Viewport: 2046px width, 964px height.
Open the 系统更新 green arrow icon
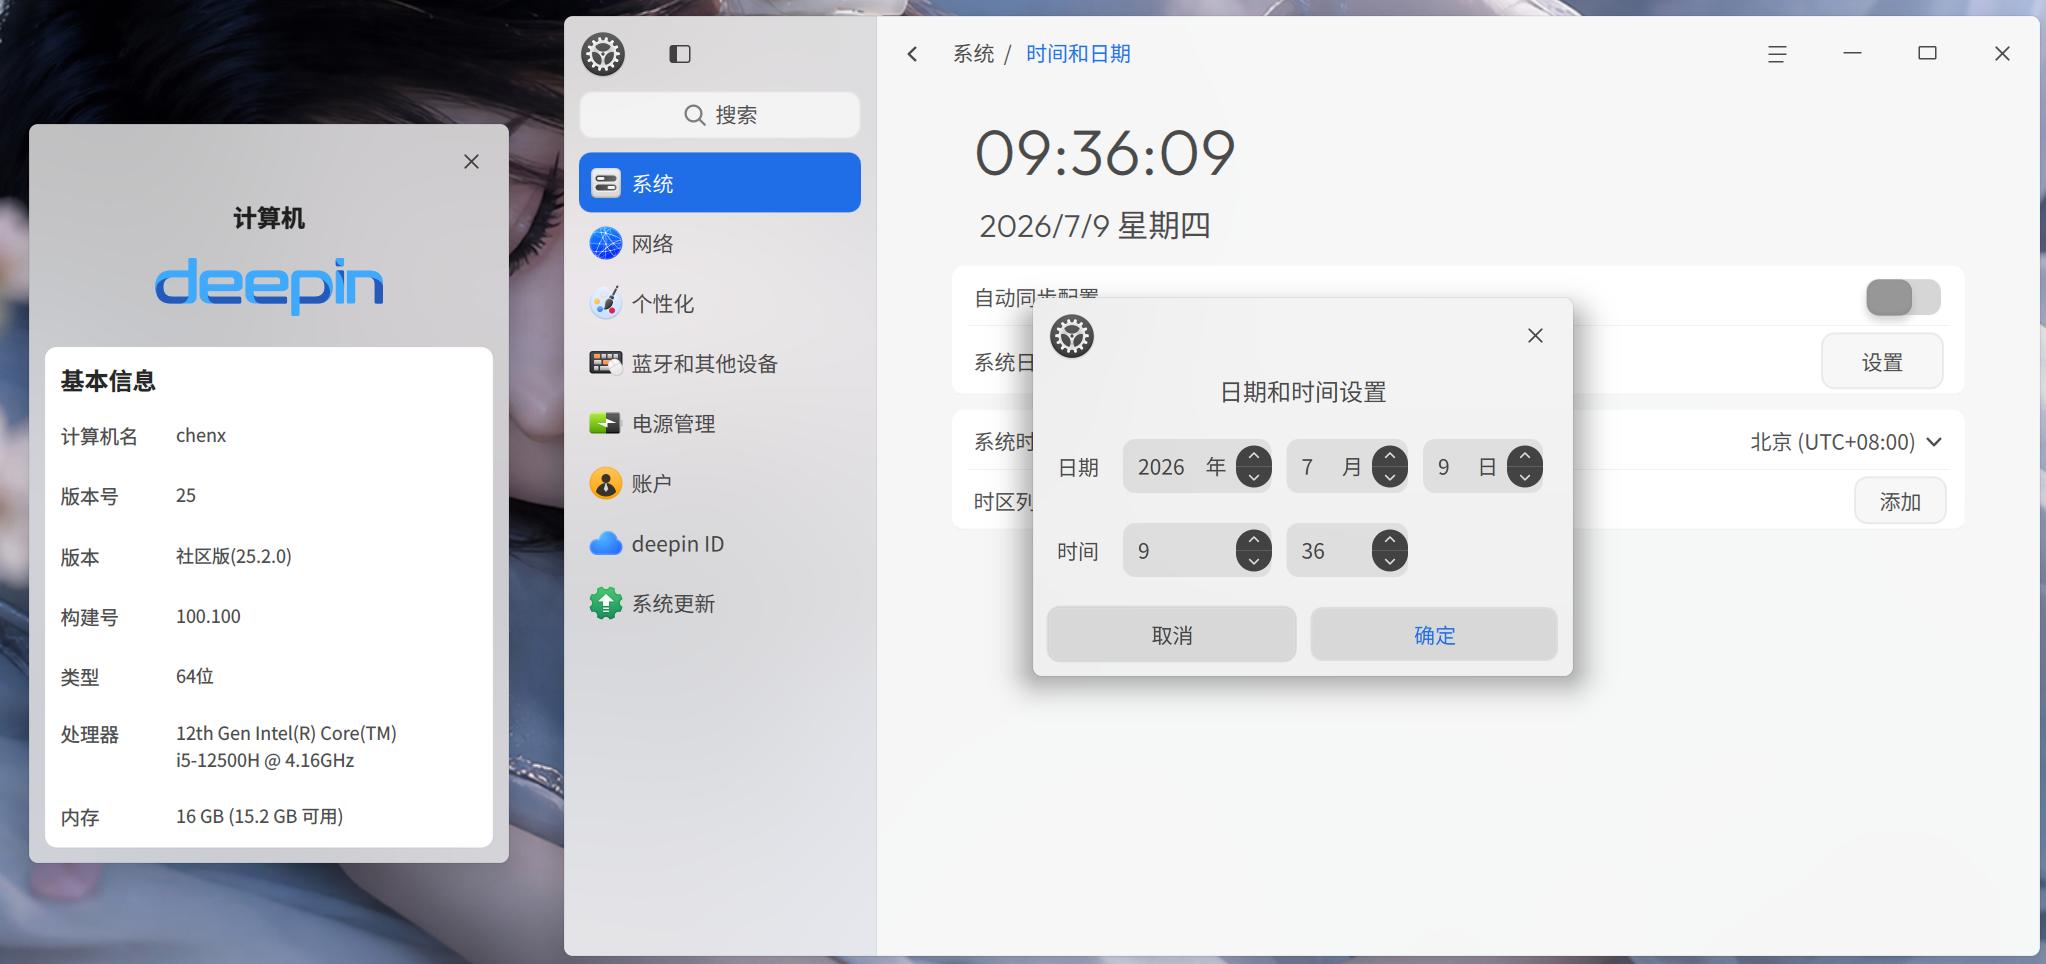tap(606, 603)
